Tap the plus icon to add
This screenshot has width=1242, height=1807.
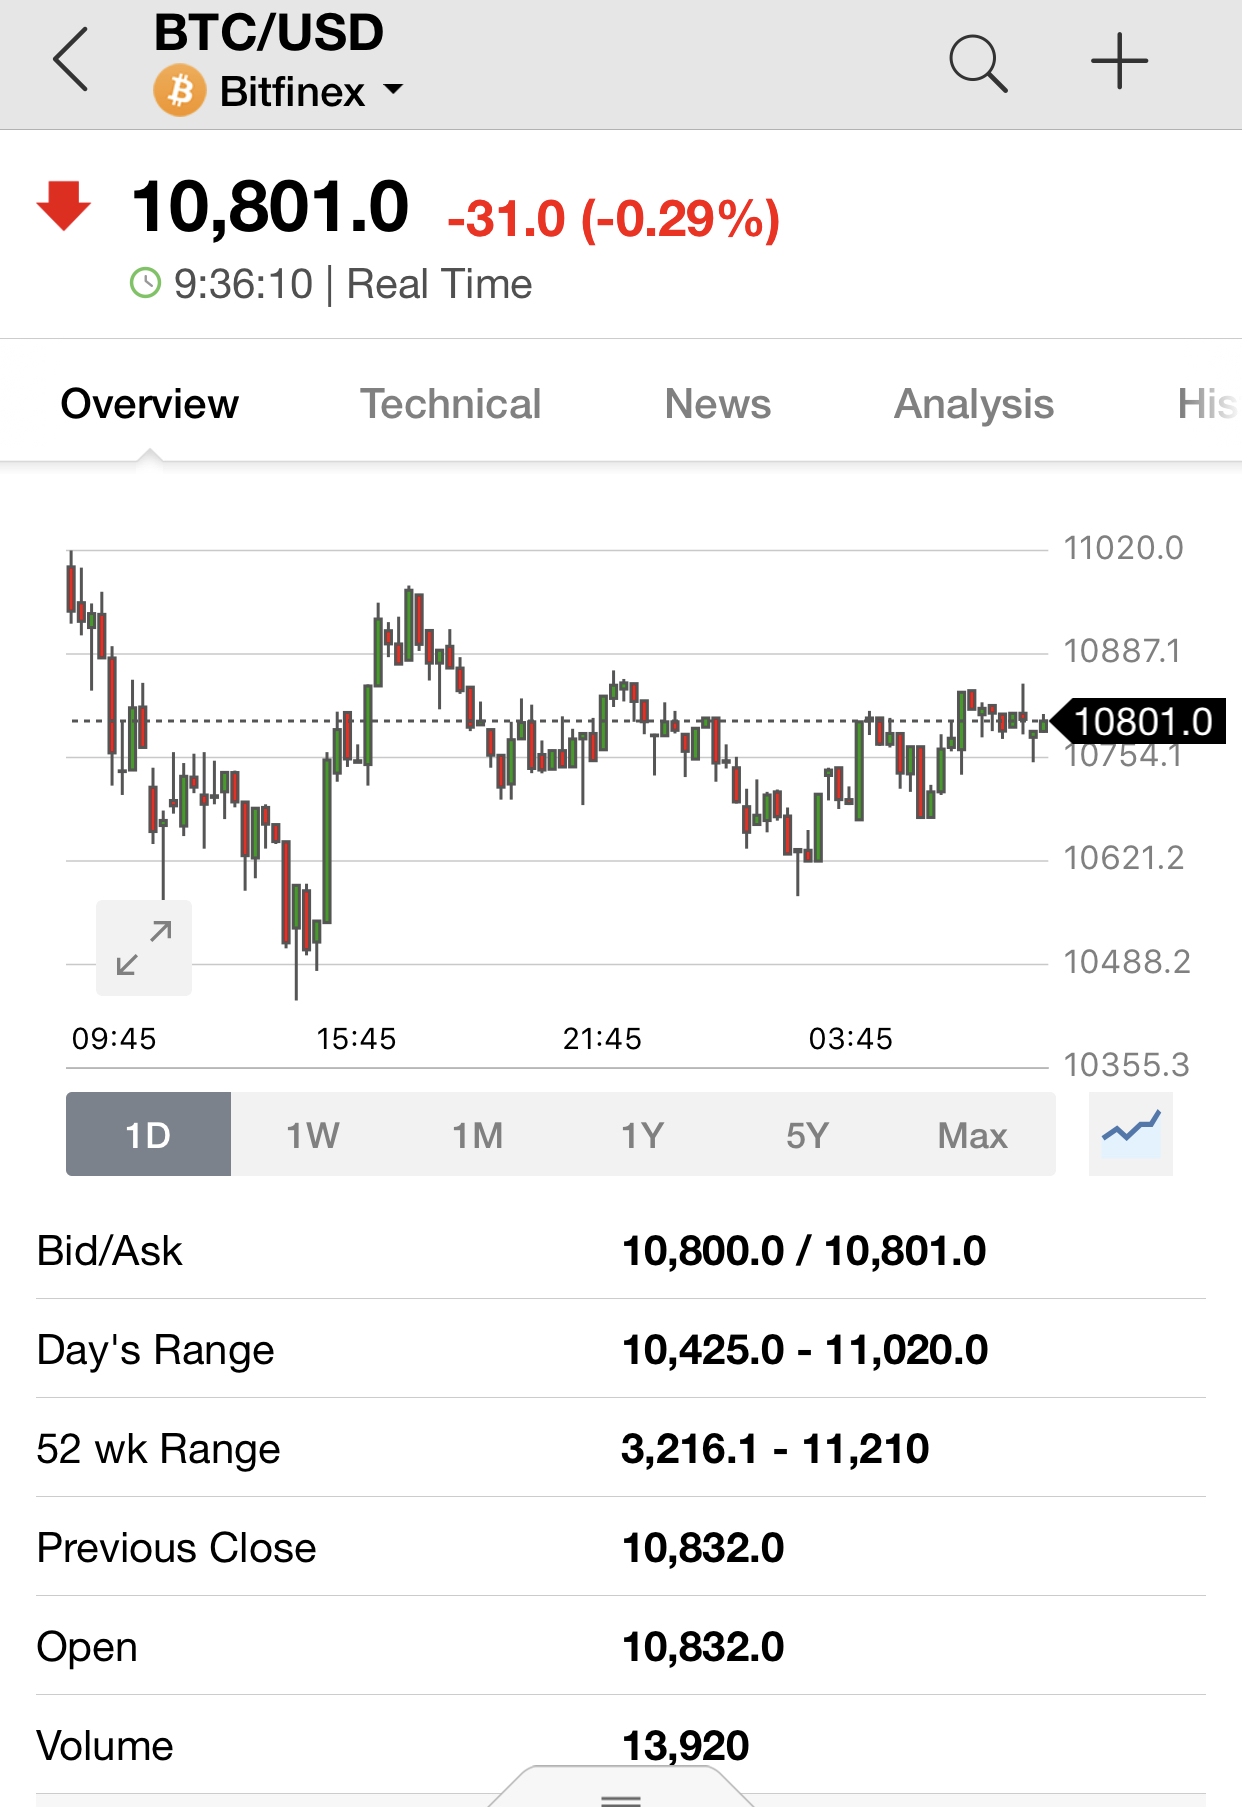click(1119, 62)
